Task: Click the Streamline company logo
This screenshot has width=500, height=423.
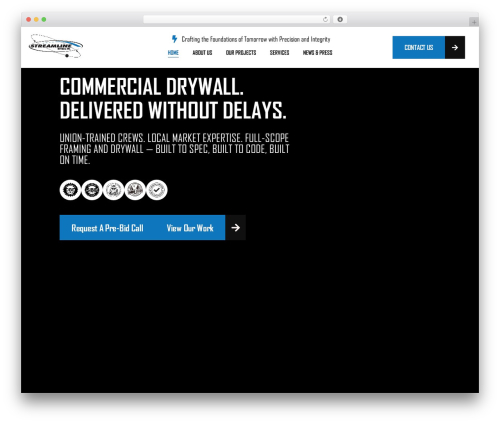Action: pos(56,46)
